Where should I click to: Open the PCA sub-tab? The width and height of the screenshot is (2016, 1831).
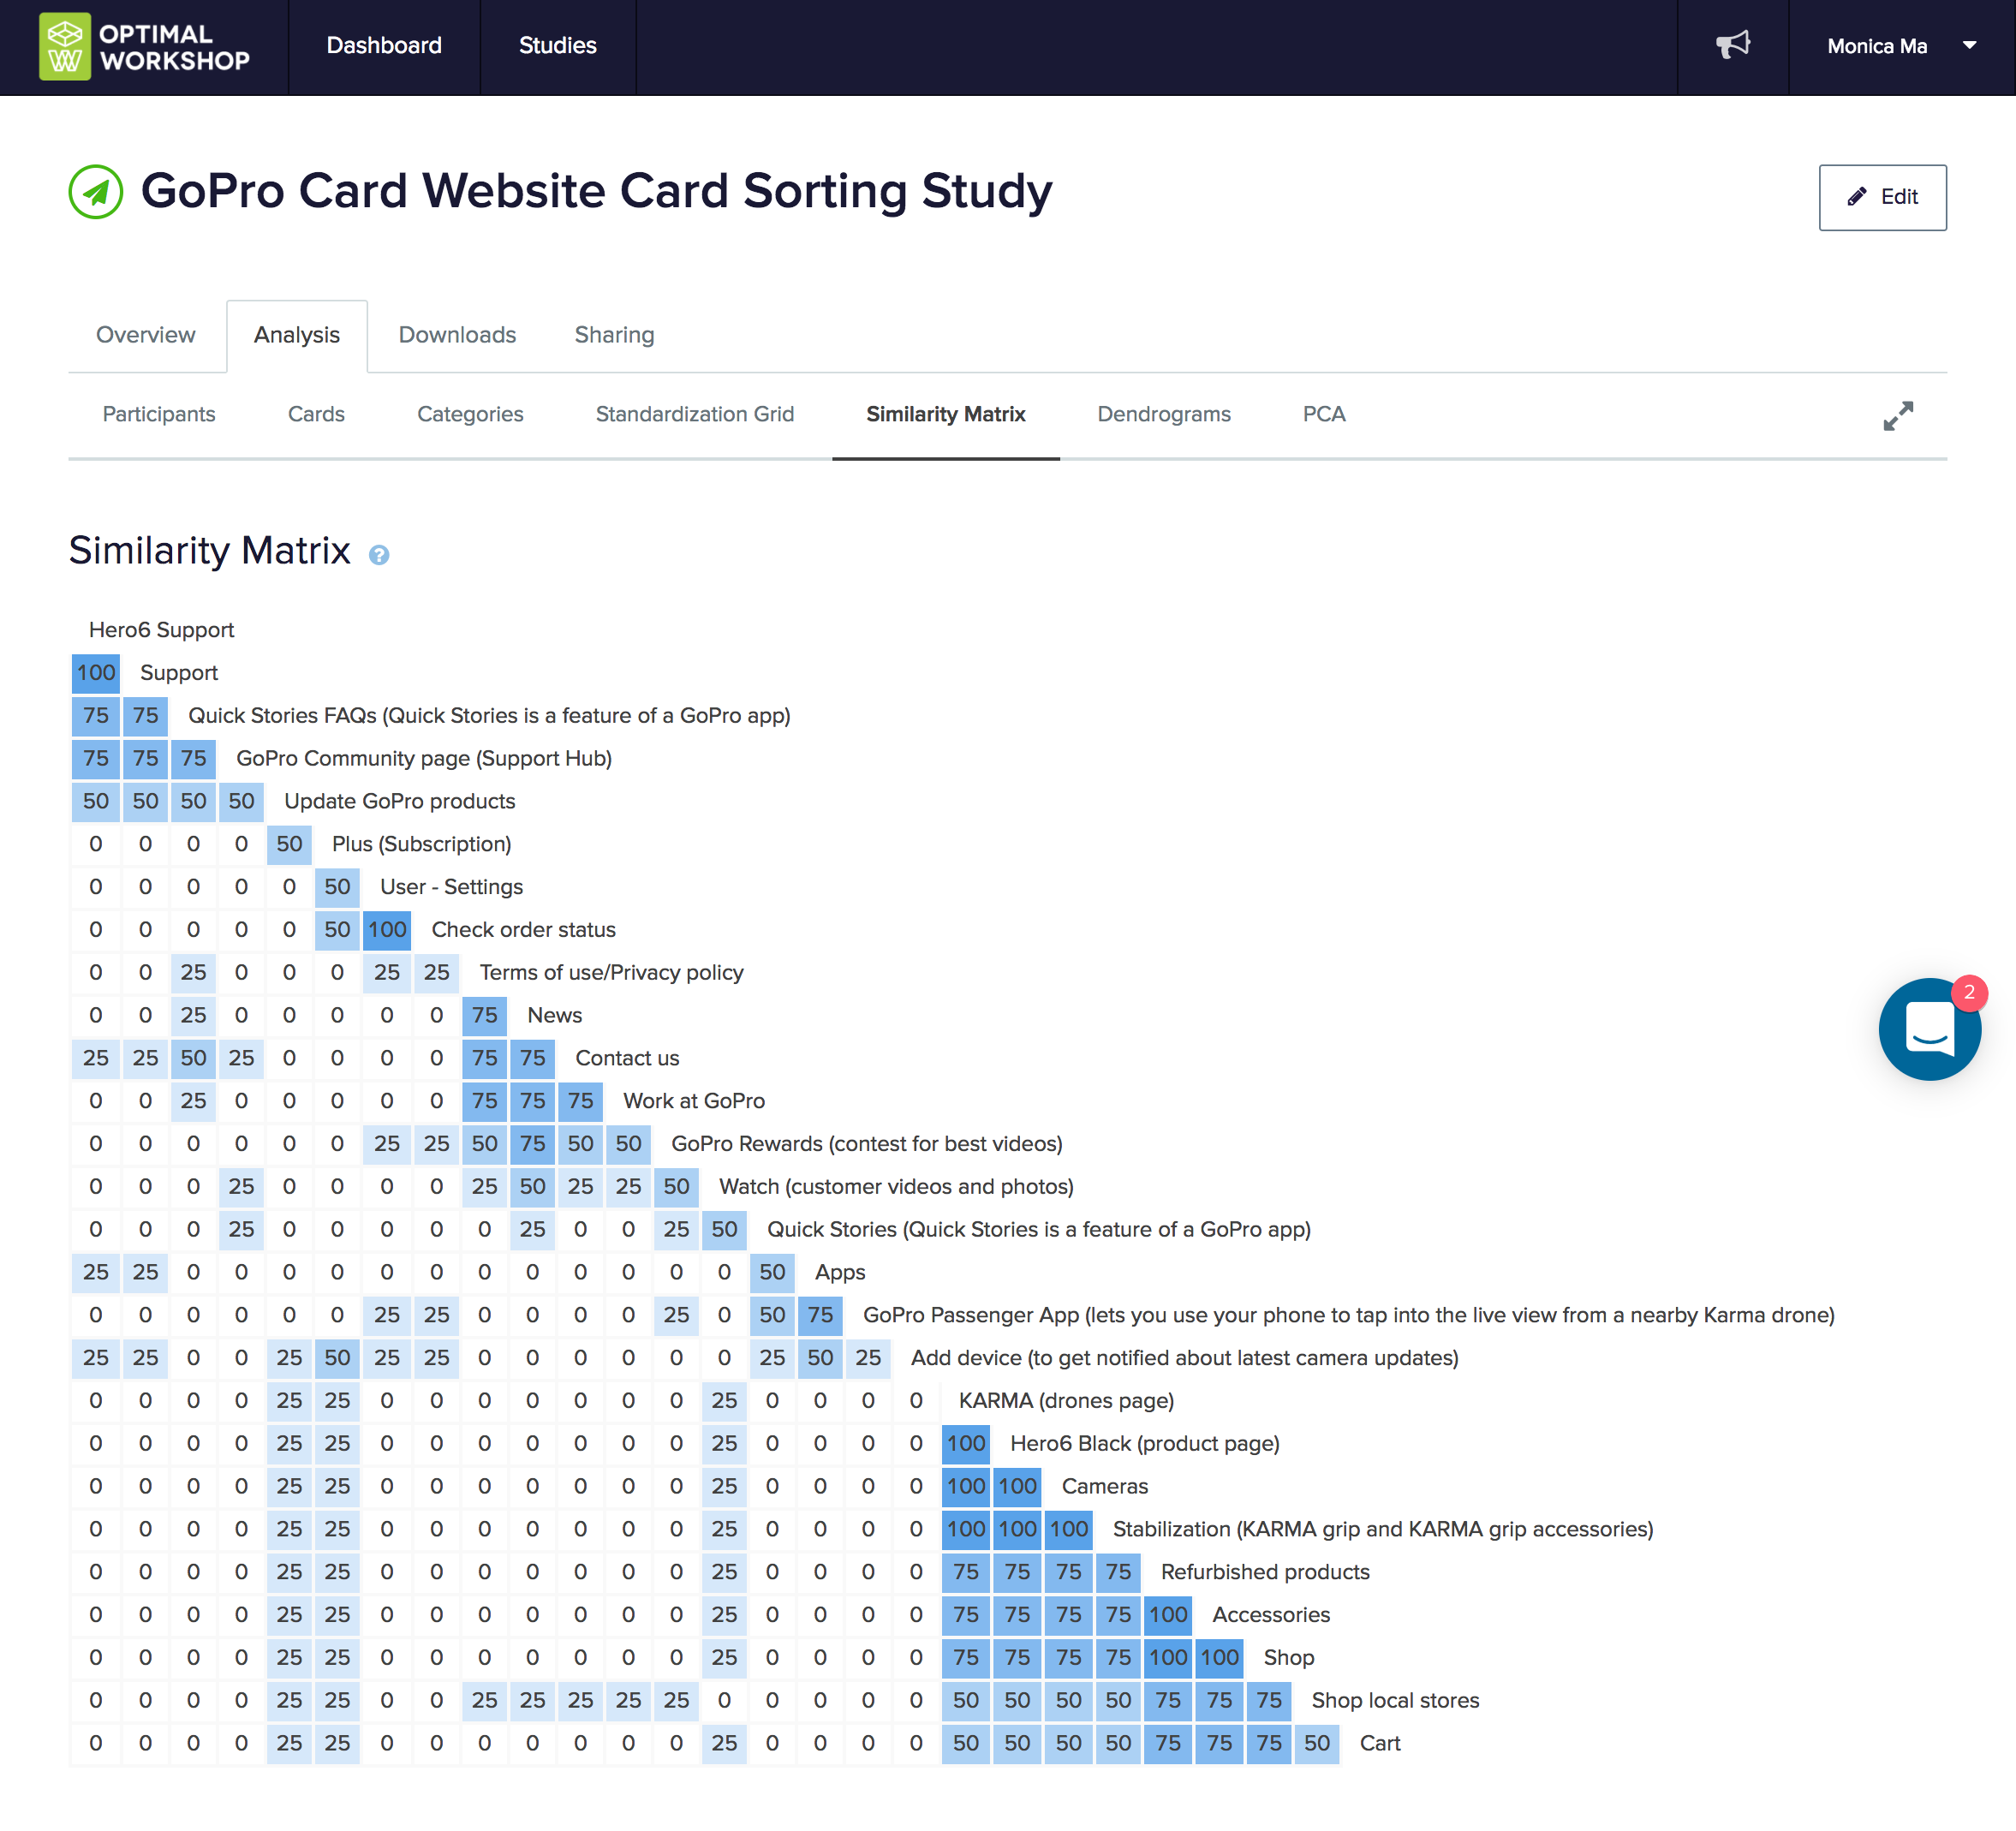coord(1324,414)
